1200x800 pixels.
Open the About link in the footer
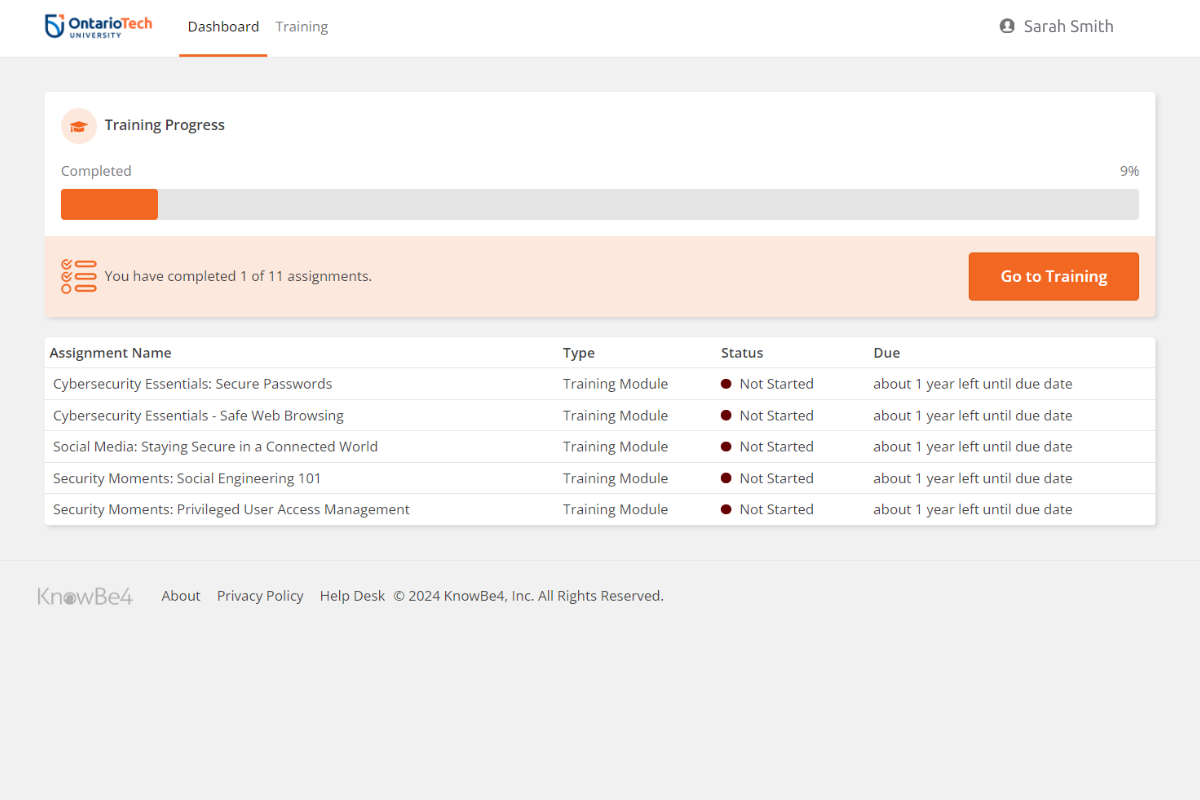[x=181, y=596]
